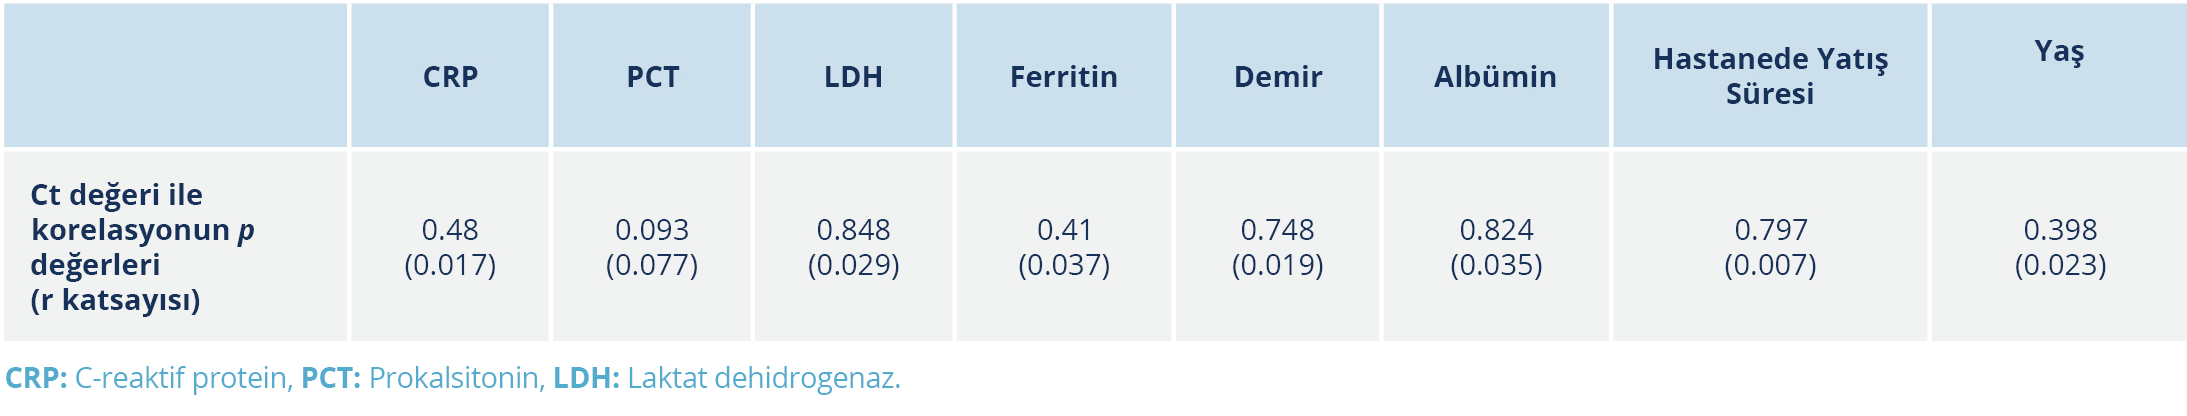Click the Demir column header
The image size is (2187, 416).
click(x=1277, y=77)
